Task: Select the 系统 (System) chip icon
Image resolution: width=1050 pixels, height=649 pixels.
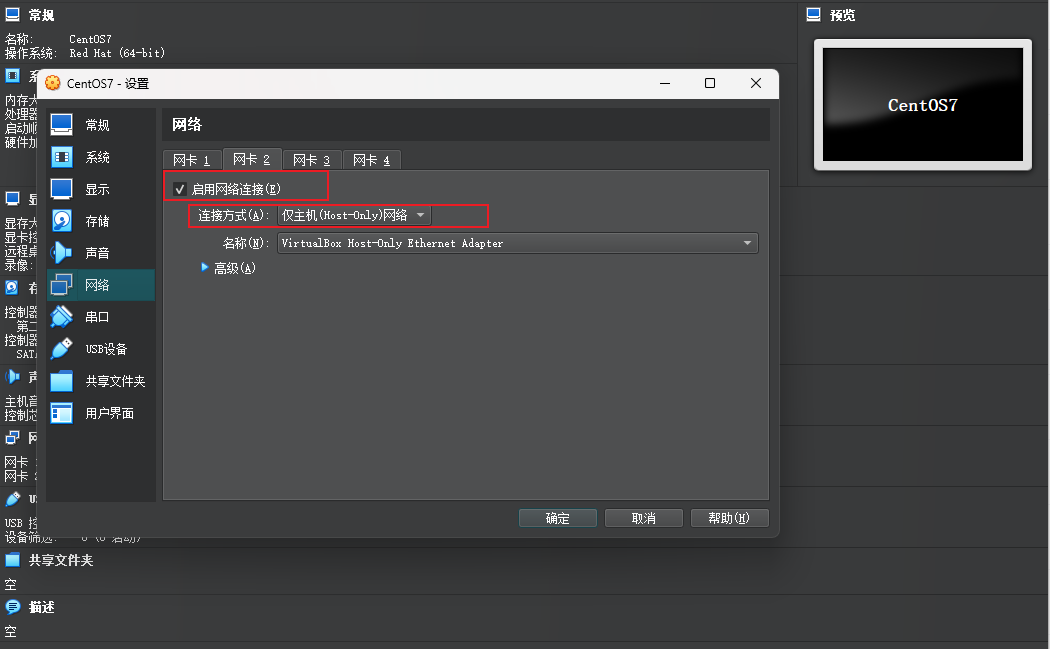Action: click(x=62, y=157)
